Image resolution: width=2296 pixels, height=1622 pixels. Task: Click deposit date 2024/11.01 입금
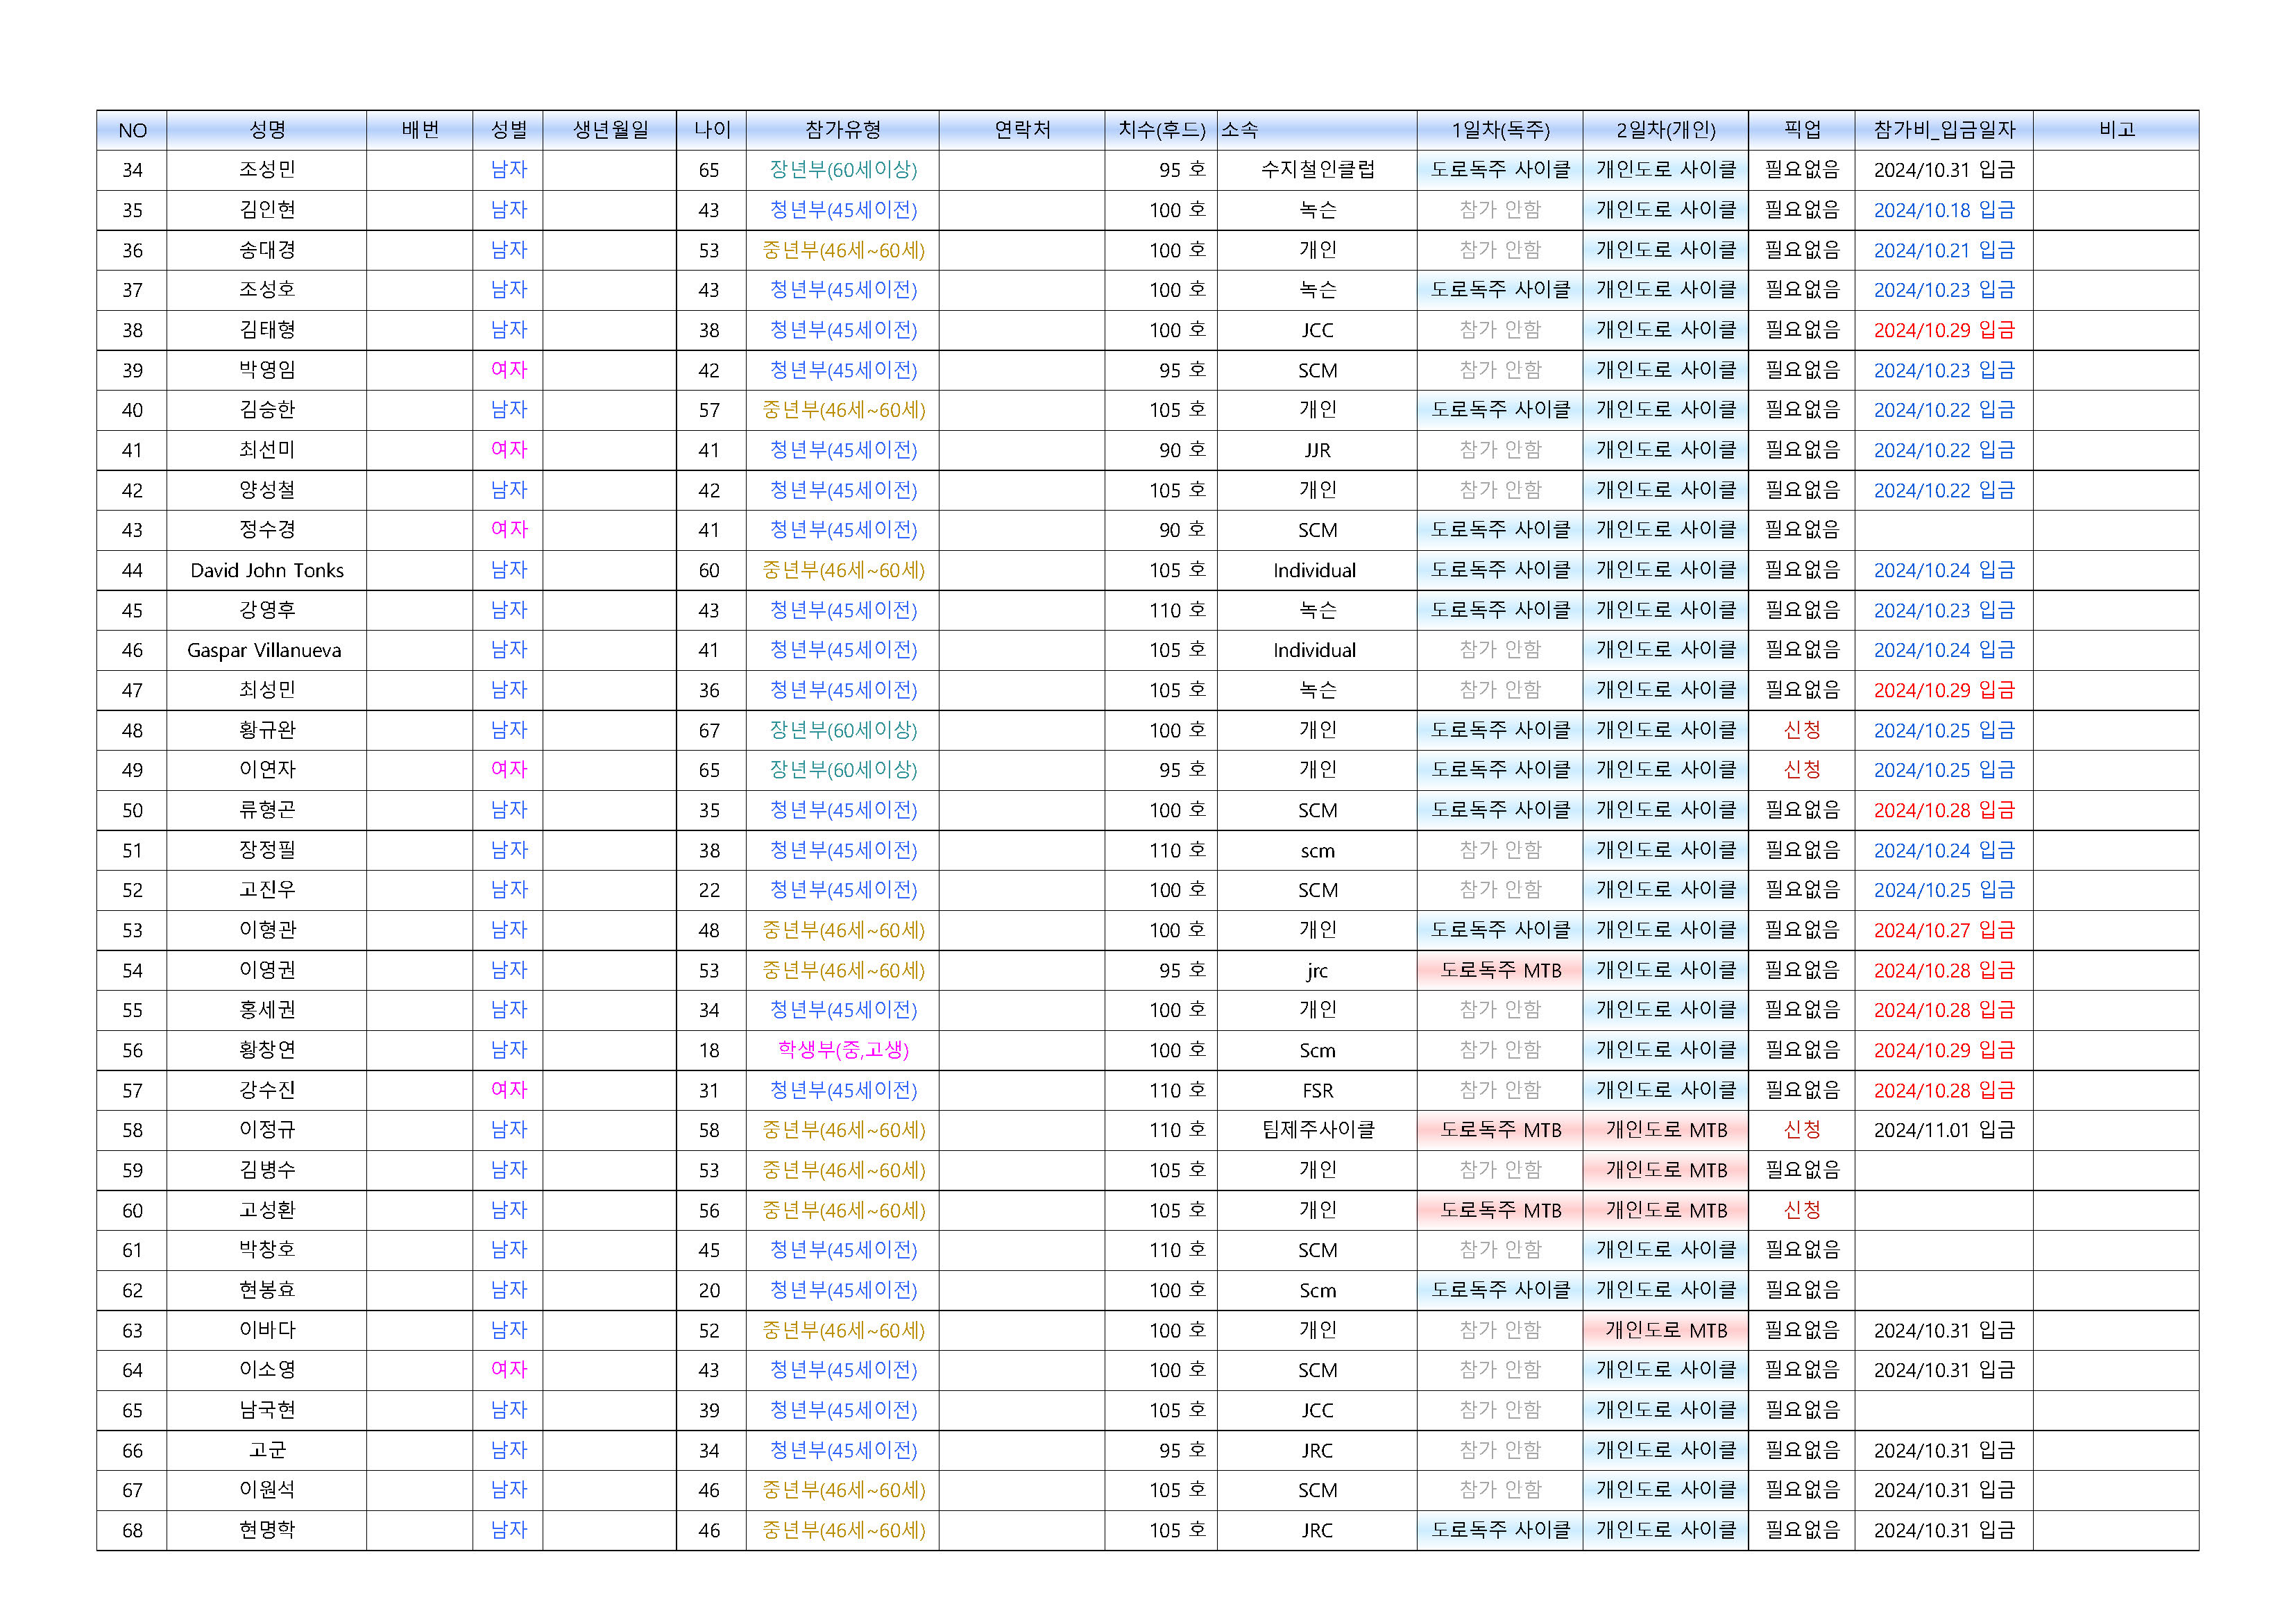coord(1944,1130)
